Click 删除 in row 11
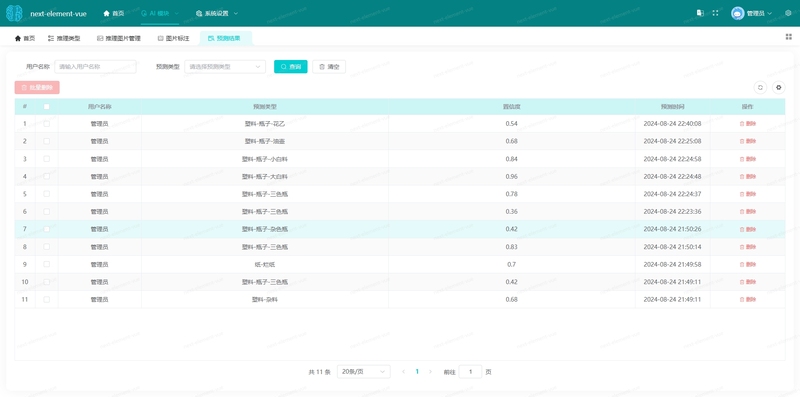This screenshot has height=397, width=800. tap(748, 300)
